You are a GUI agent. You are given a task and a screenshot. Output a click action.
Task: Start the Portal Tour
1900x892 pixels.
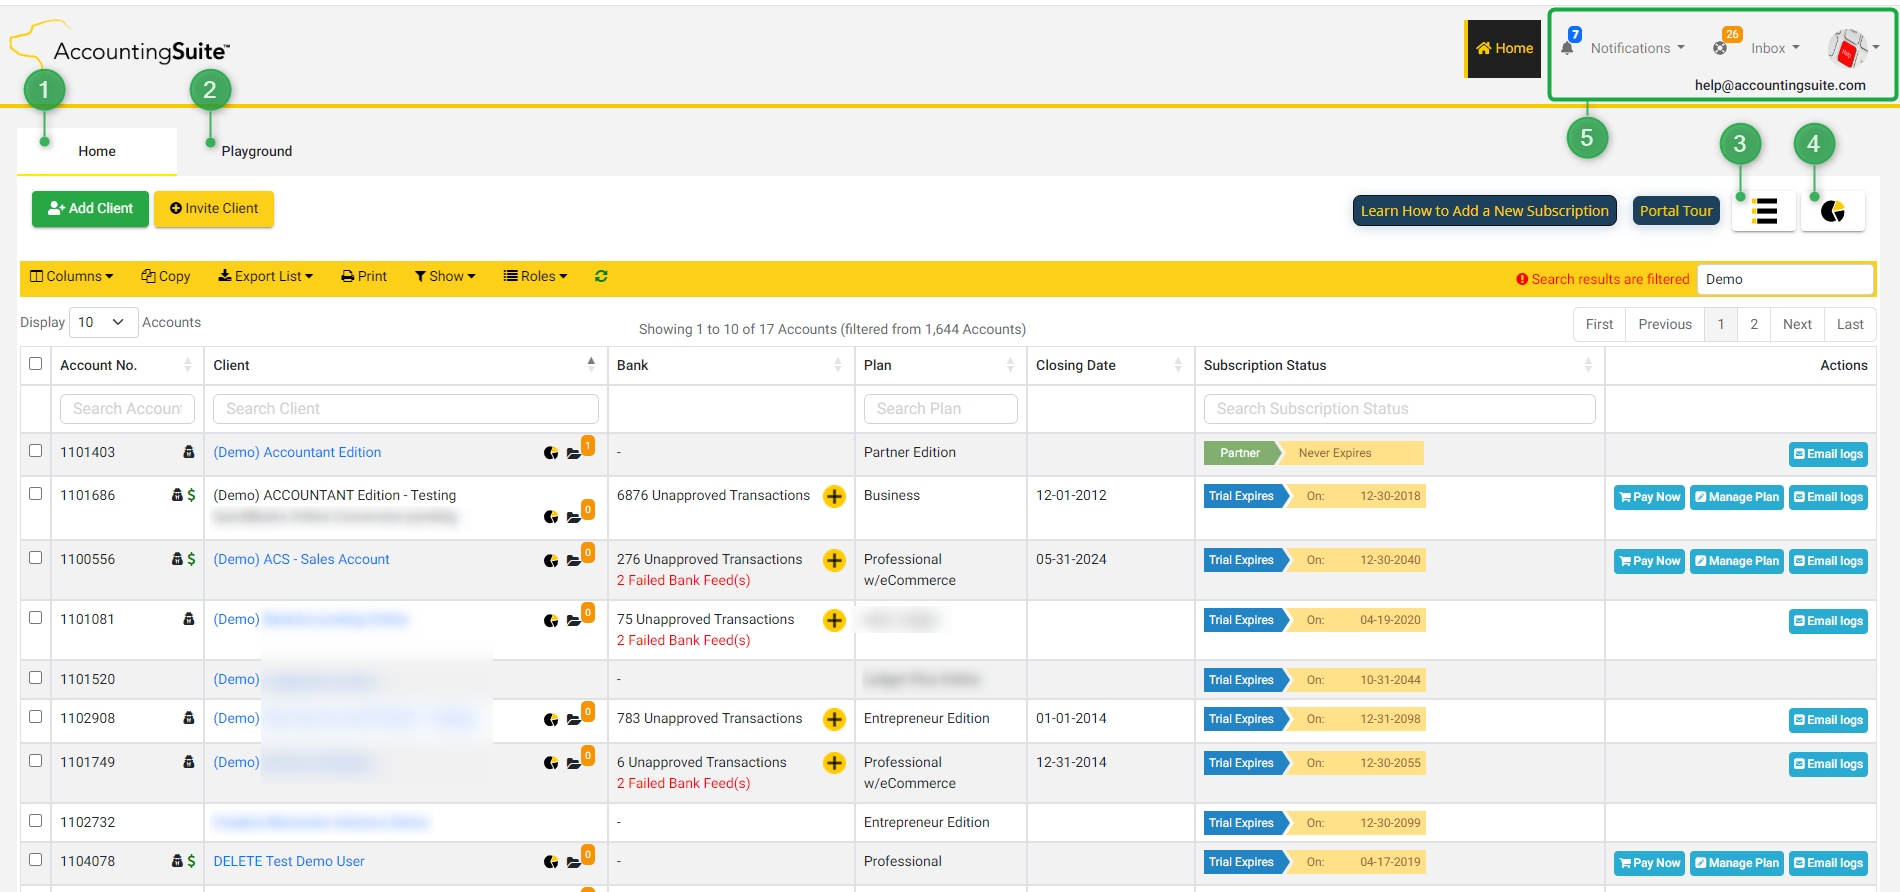pyautogui.click(x=1676, y=211)
